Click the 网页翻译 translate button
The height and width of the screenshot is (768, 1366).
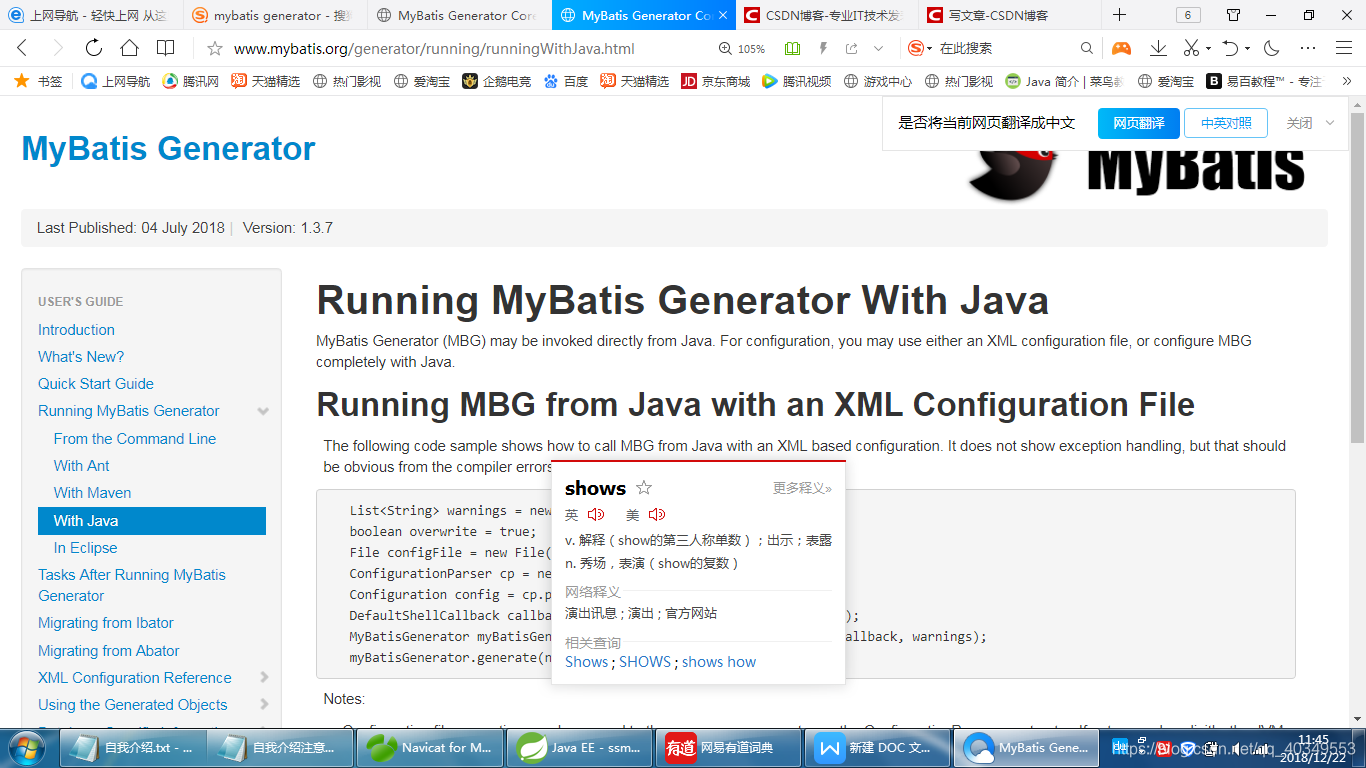coord(1138,123)
